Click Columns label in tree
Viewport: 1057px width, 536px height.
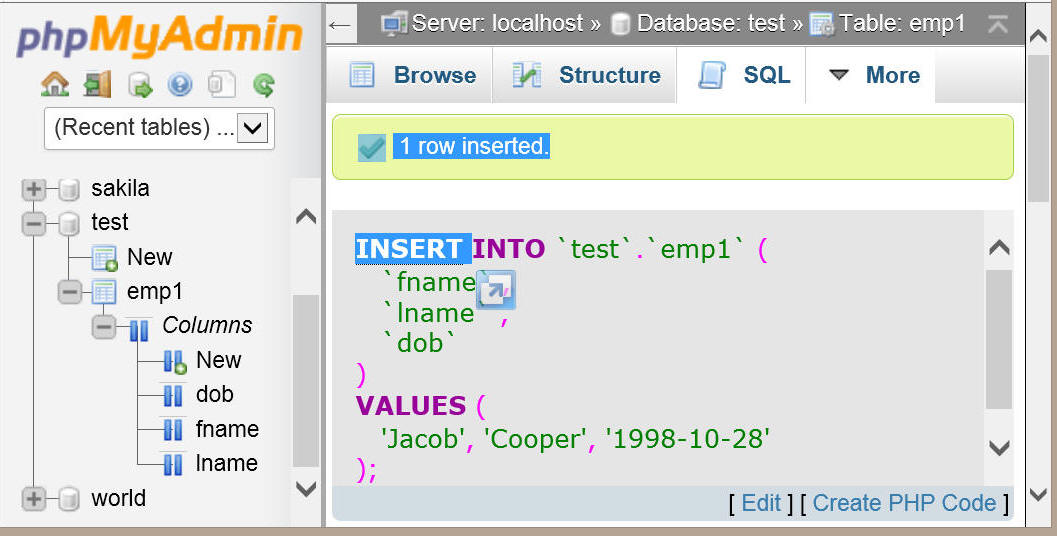(x=207, y=325)
